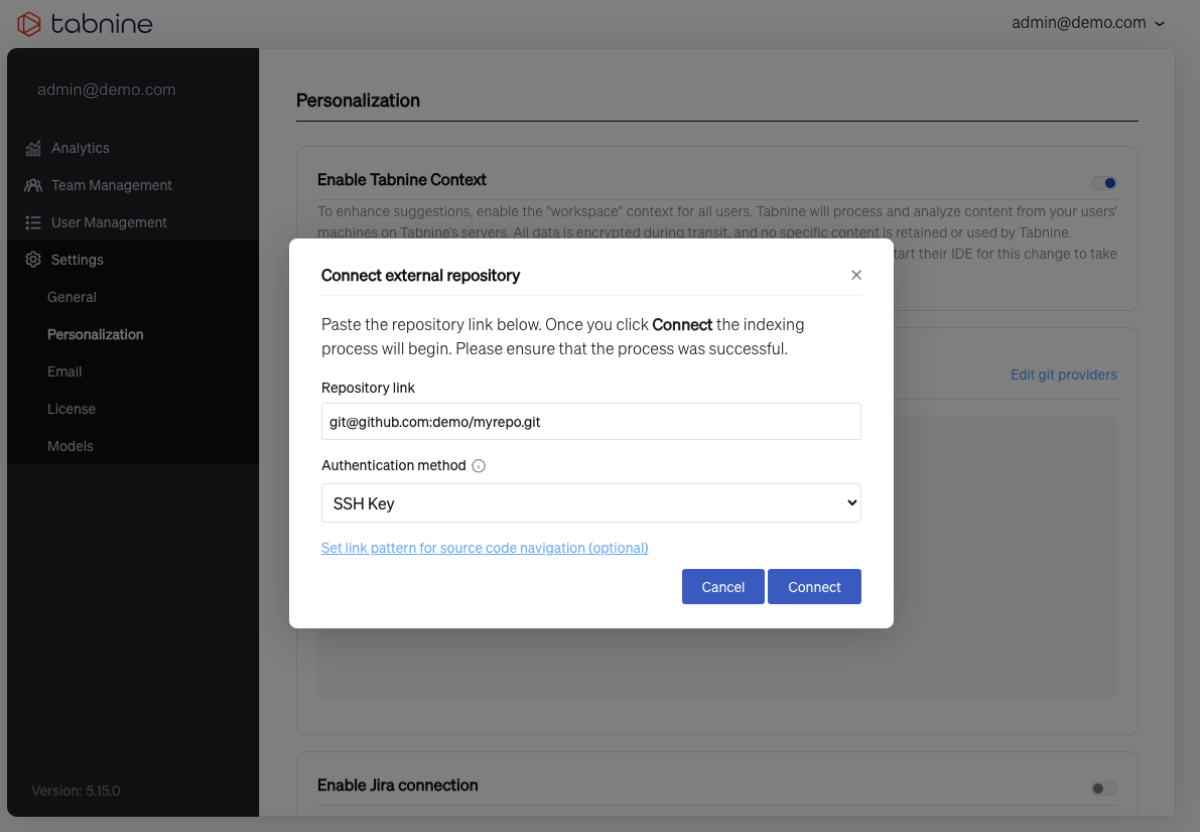Click the Tabnine logo icon
Image resolution: width=1200 pixels, height=832 pixels.
click(x=30, y=23)
